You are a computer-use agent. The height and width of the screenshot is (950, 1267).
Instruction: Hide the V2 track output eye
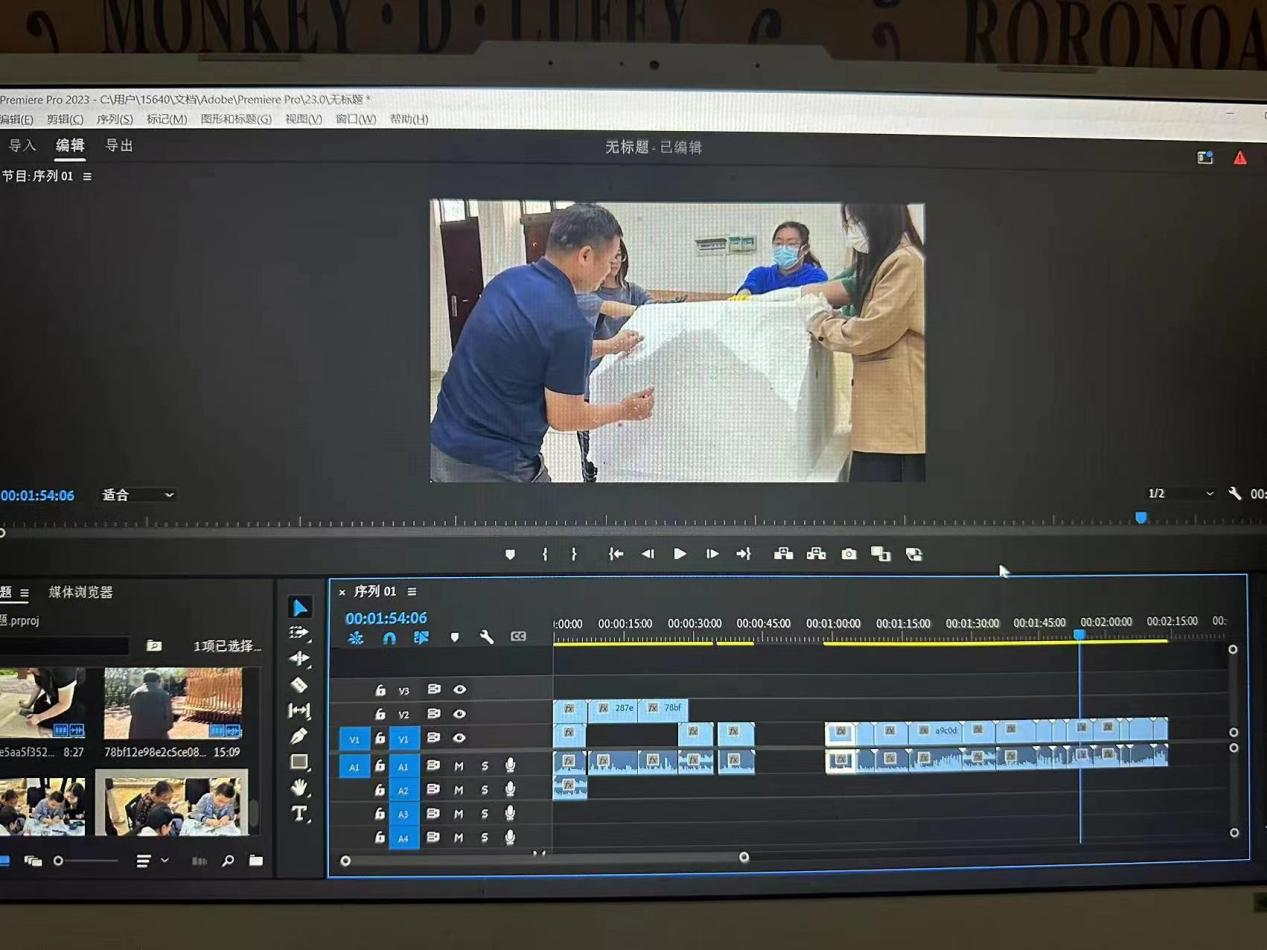(460, 714)
